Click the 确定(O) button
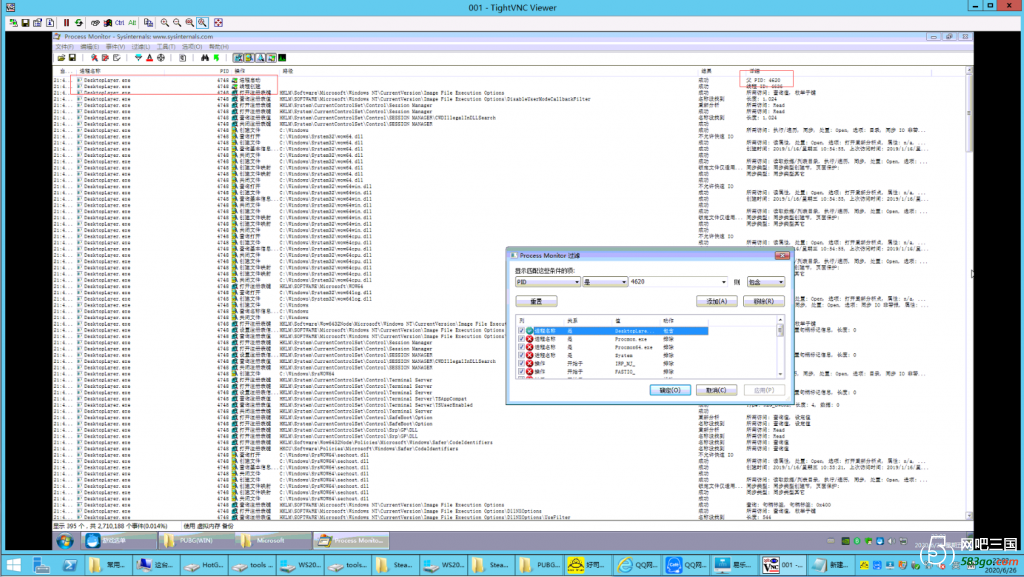1024x577 pixels. pyautogui.click(x=670, y=390)
